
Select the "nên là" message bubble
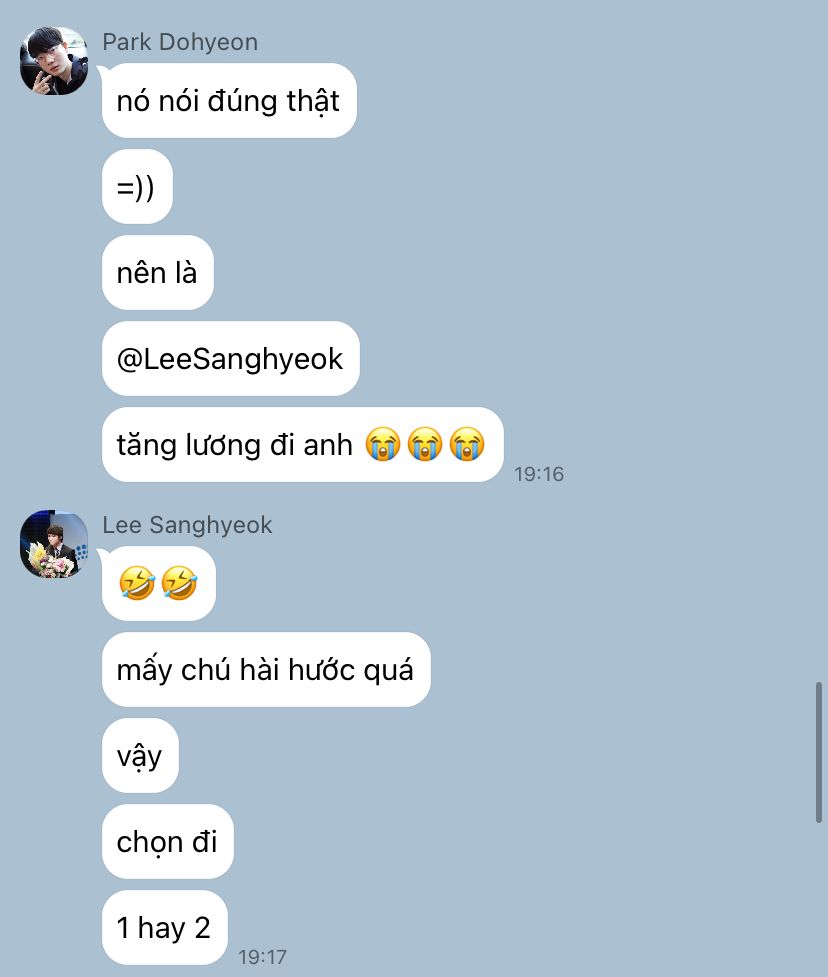coord(158,272)
